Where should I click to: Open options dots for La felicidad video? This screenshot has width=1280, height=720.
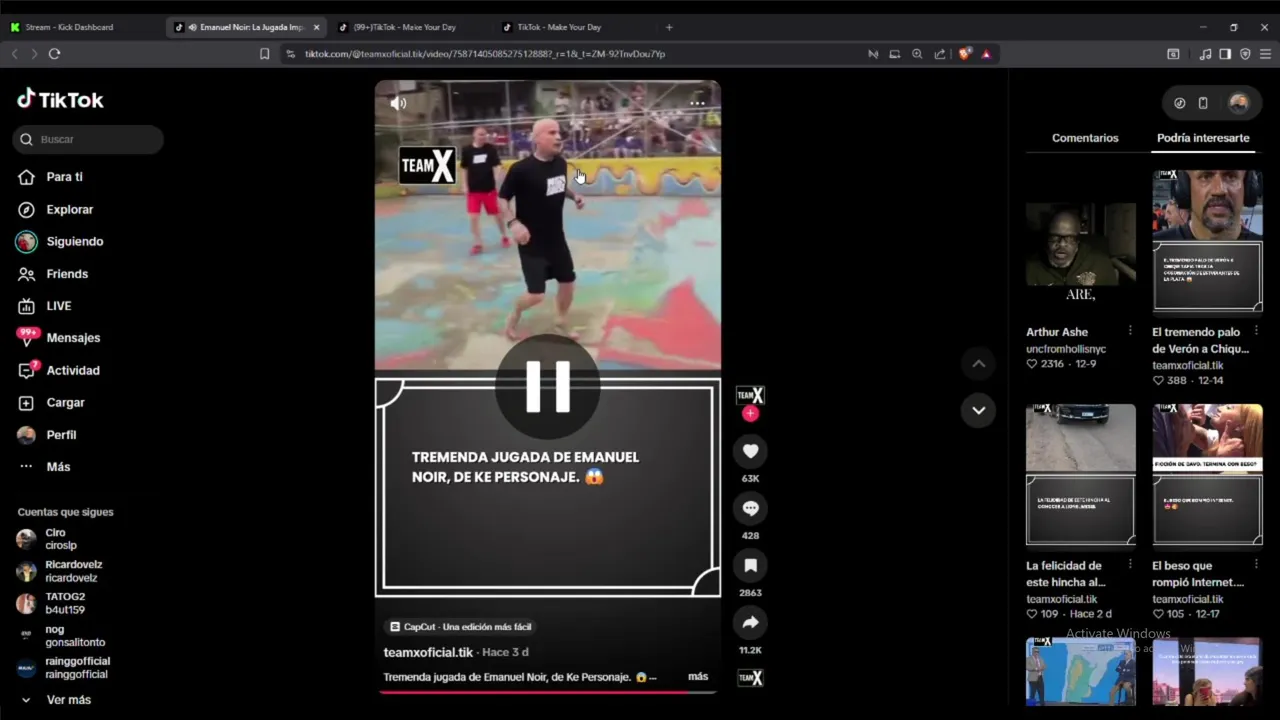point(1130,565)
